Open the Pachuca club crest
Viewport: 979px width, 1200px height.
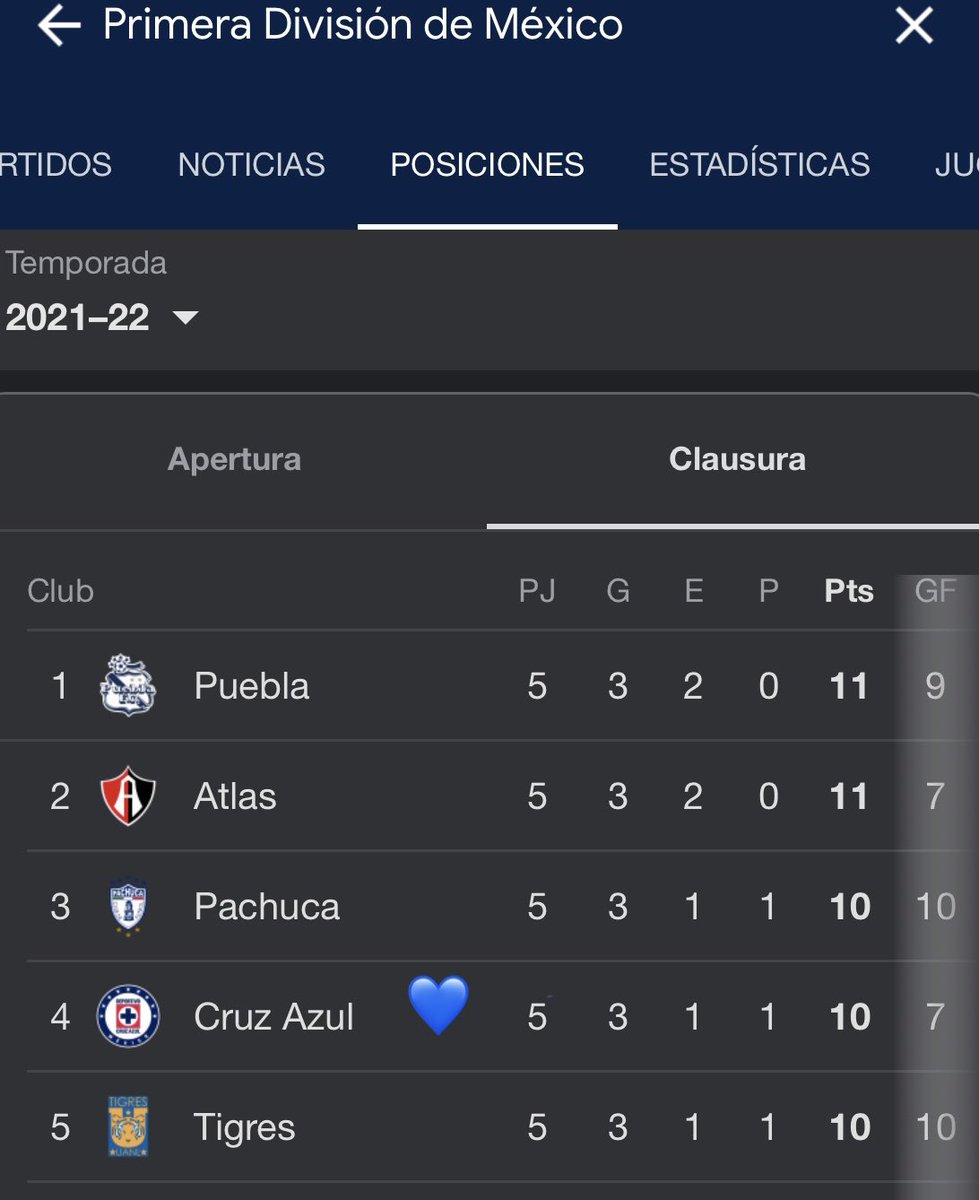128,906
